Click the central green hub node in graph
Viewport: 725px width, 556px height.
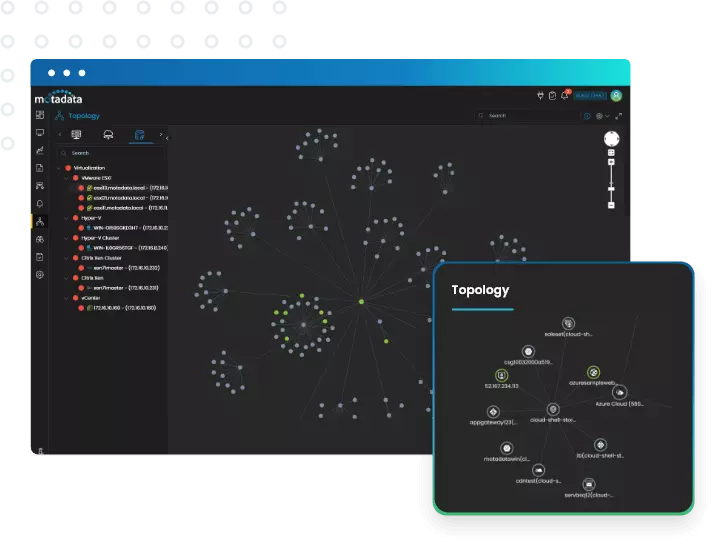[361, 302]
